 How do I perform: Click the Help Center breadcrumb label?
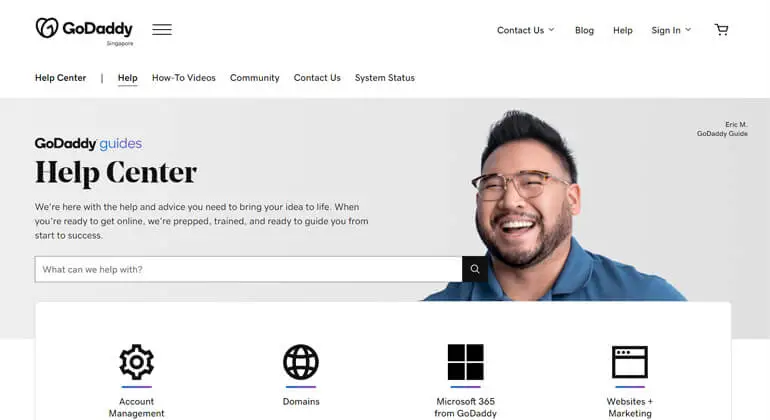pyautogui.click(x=60, y=78)
